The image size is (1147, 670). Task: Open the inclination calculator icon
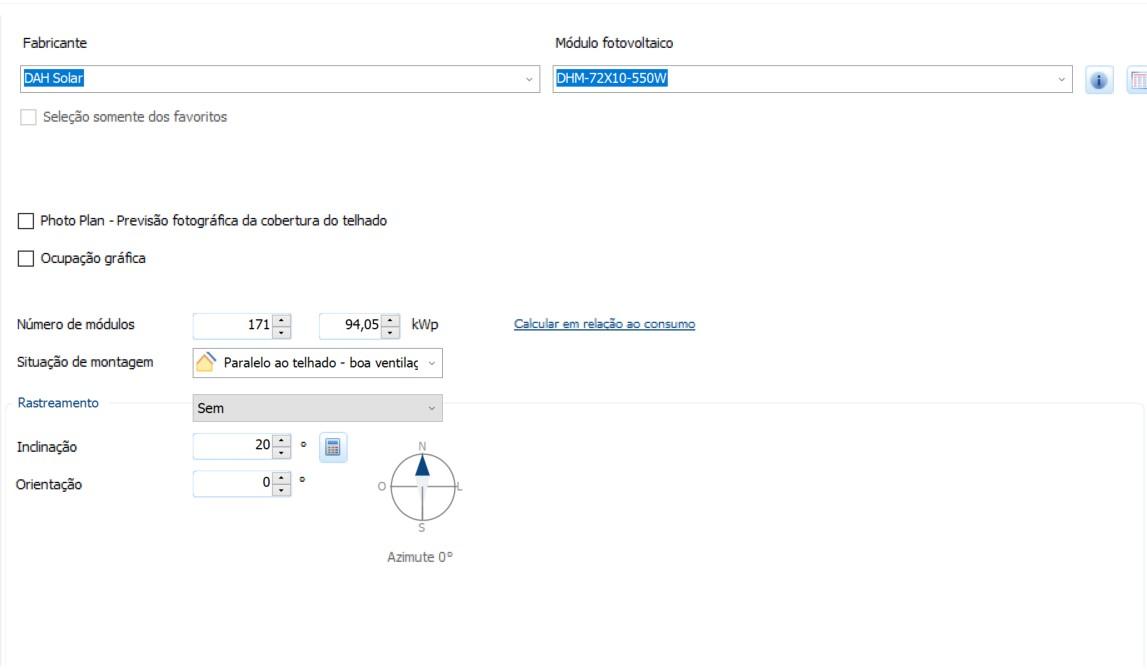coord(333,448)
